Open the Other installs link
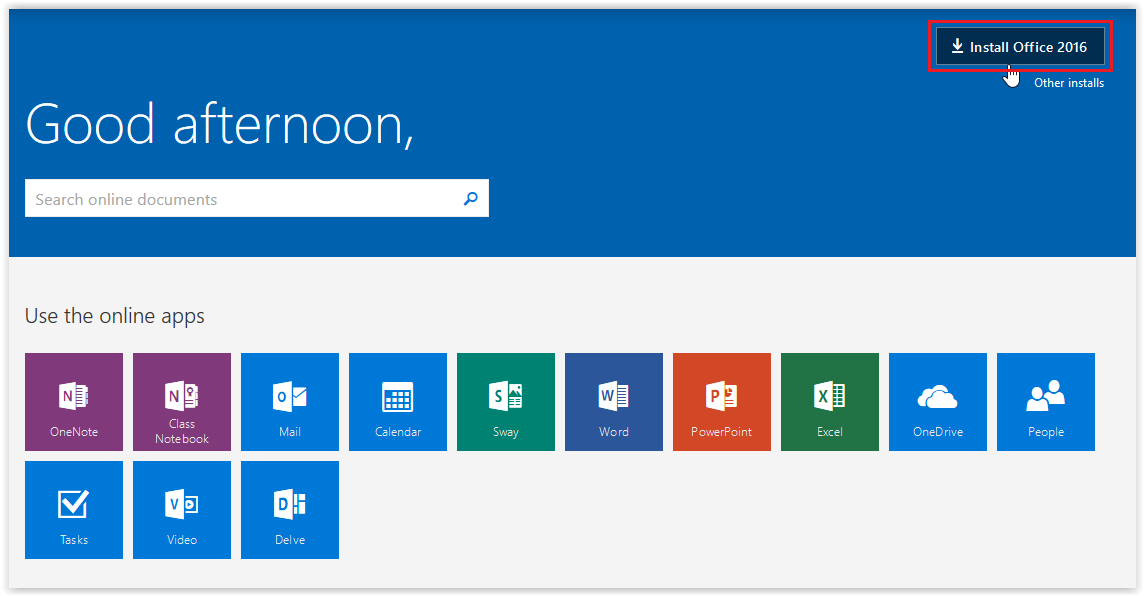Screen dimensions: 1144x596 point(1068,83)
